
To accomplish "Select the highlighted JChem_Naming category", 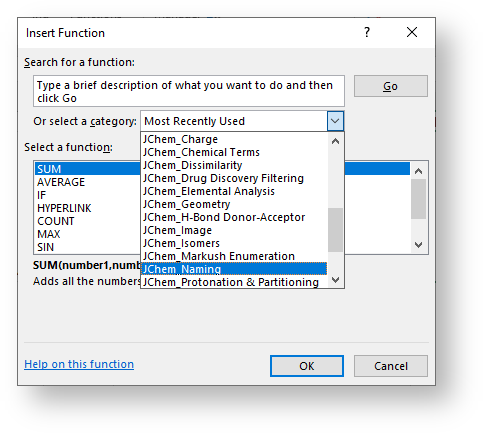I will point(234,269).
